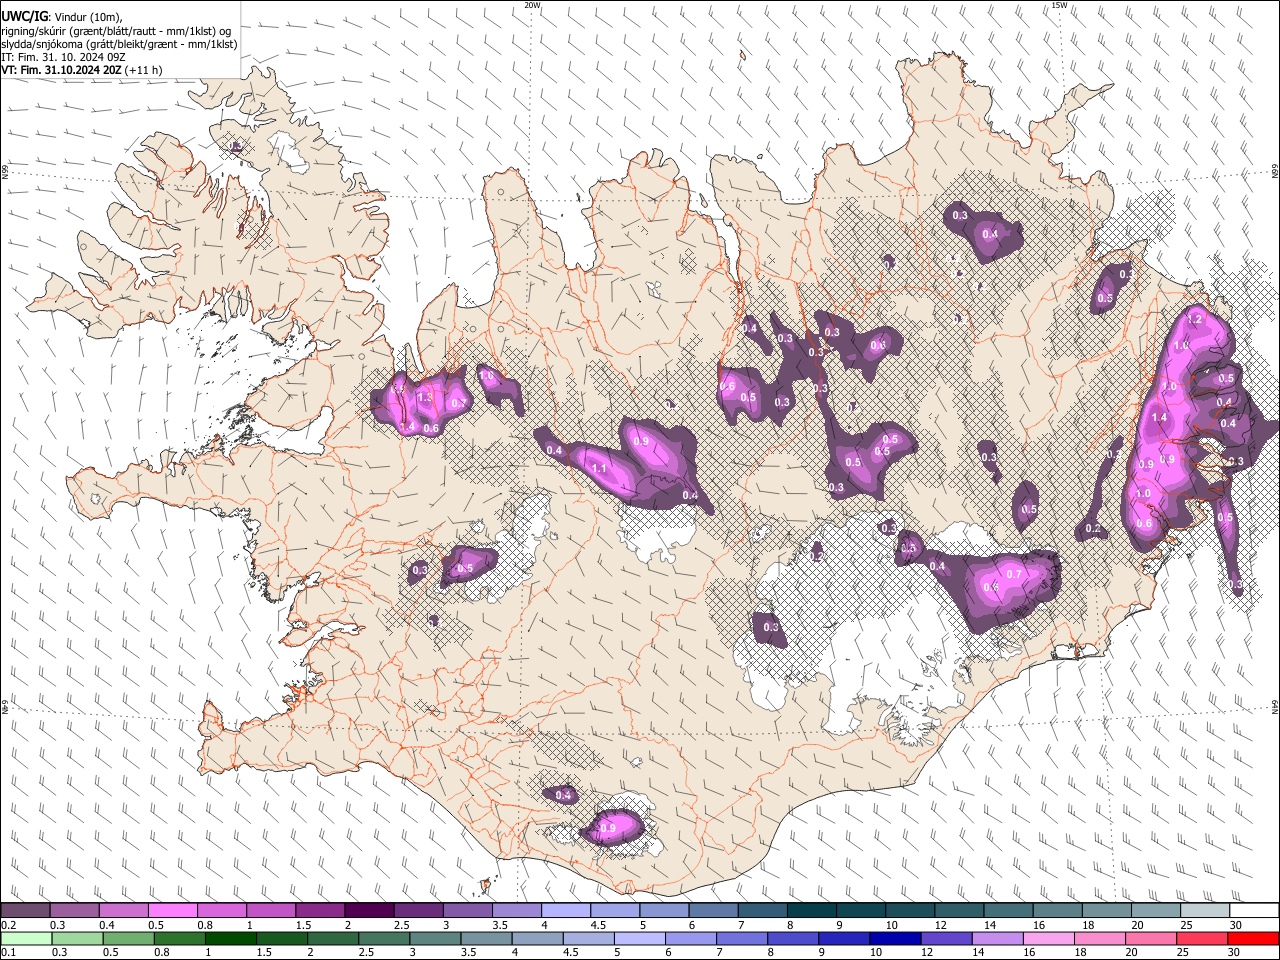This screenshot has width=1280, height=960.
Task: Click the 1.1 precipitation value on the map
Action: (x=600, y=468)
